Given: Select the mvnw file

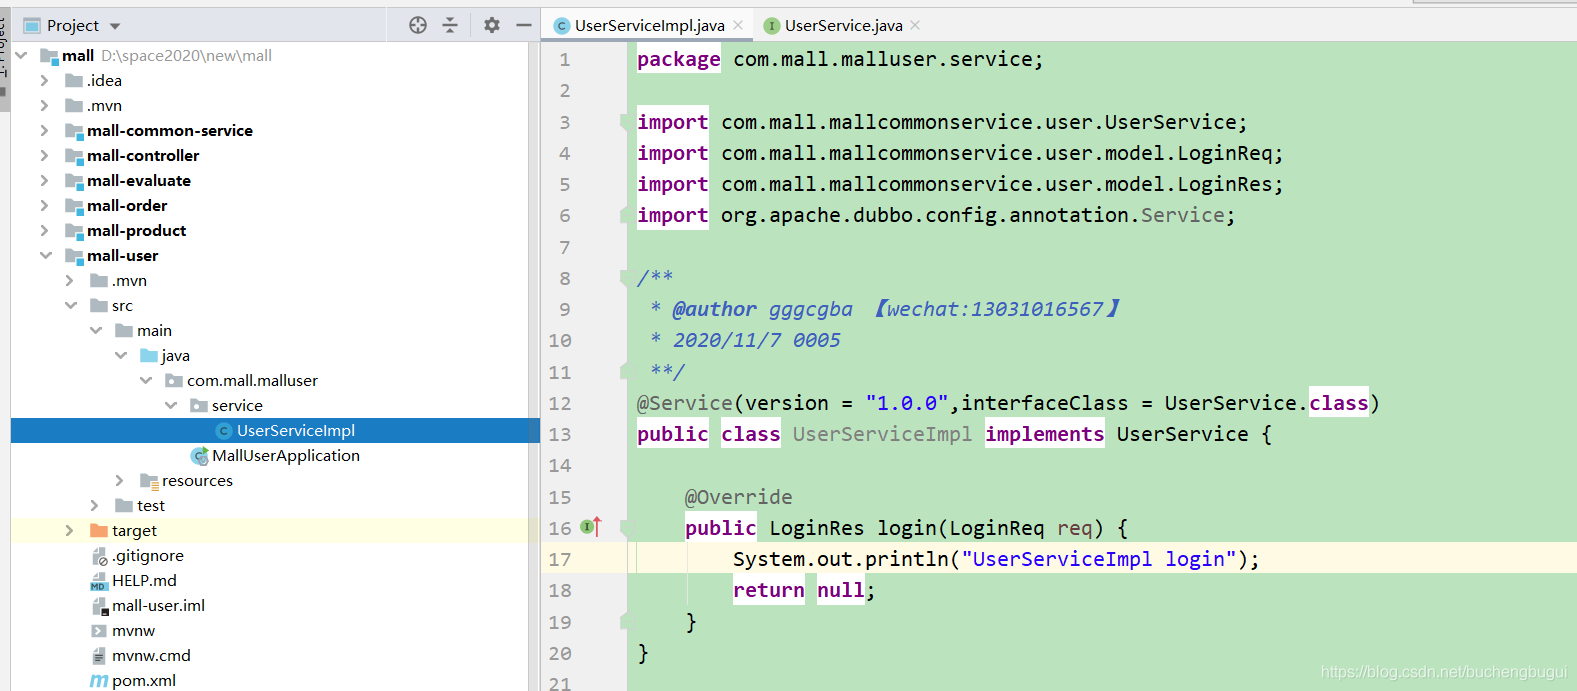Looking at the screenshot, I should (x=133, y=630).
